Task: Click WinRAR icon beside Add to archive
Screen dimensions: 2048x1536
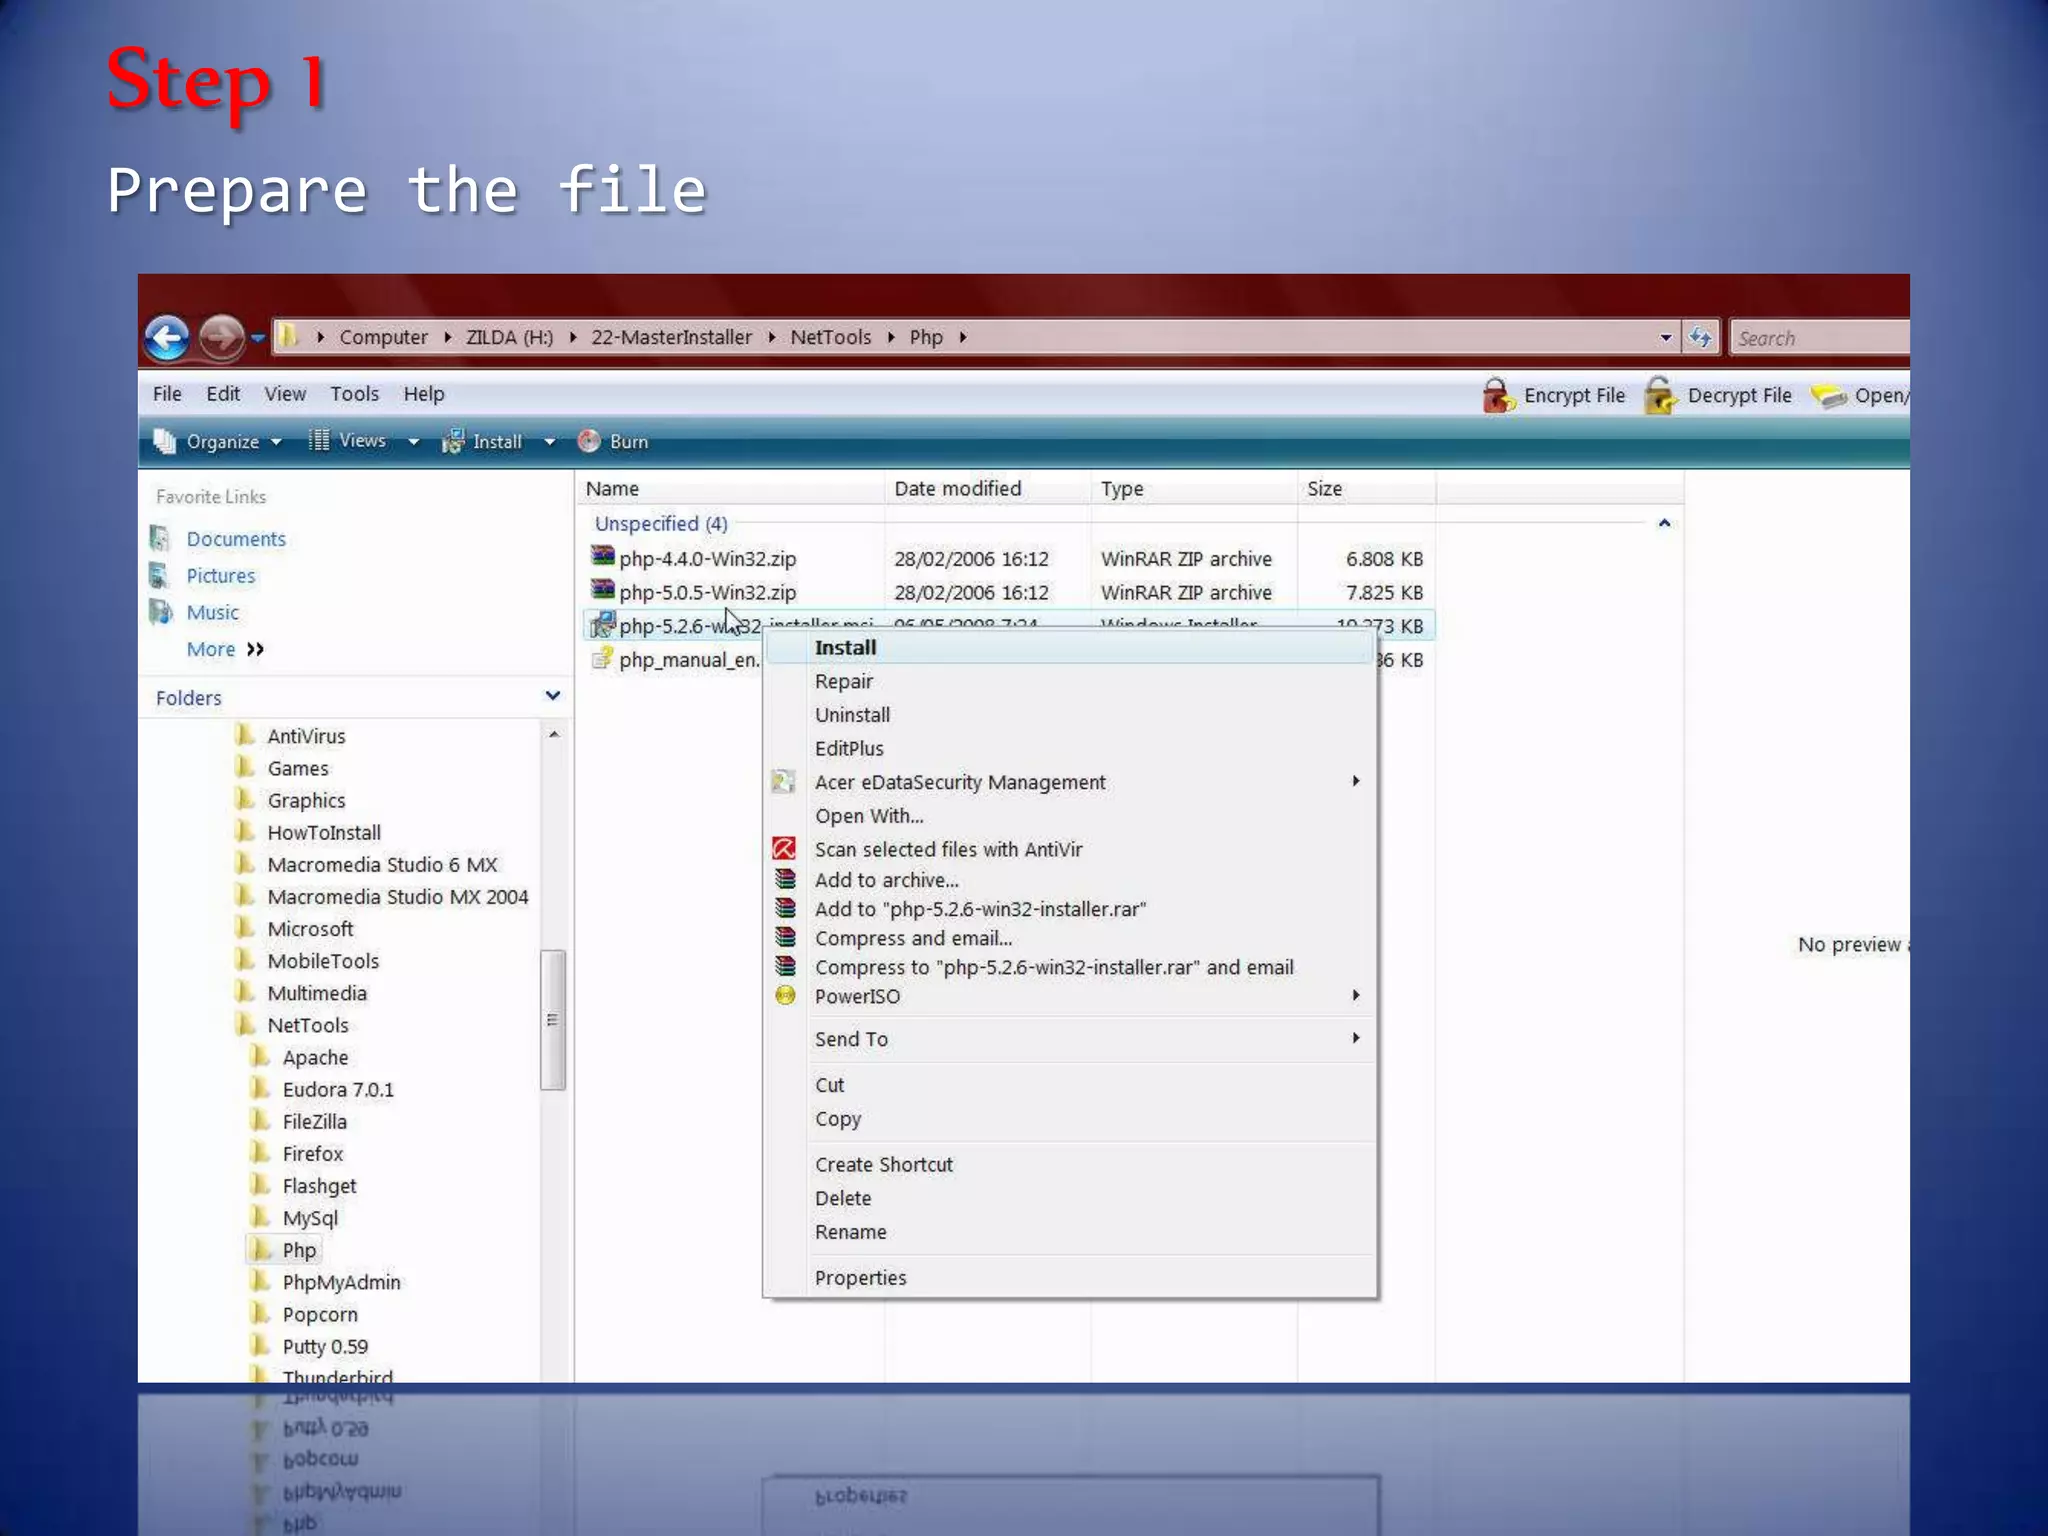Action: (786, 879)
